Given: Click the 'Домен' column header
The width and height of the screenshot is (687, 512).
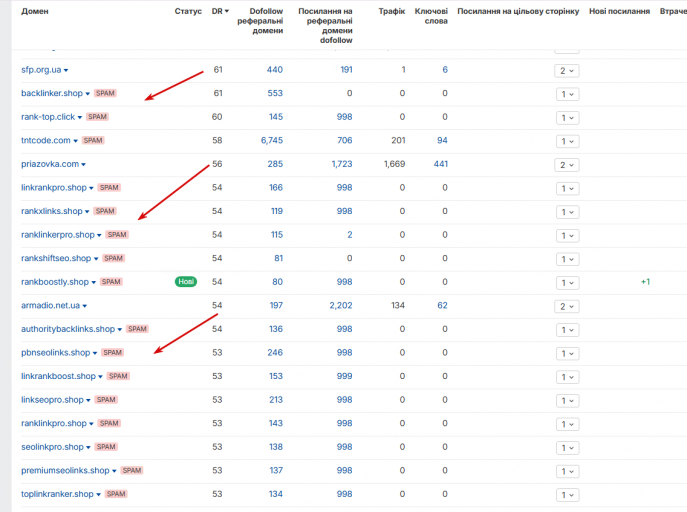Looking at the screenshot, I should pyautogui.click(x=35, y=11).
